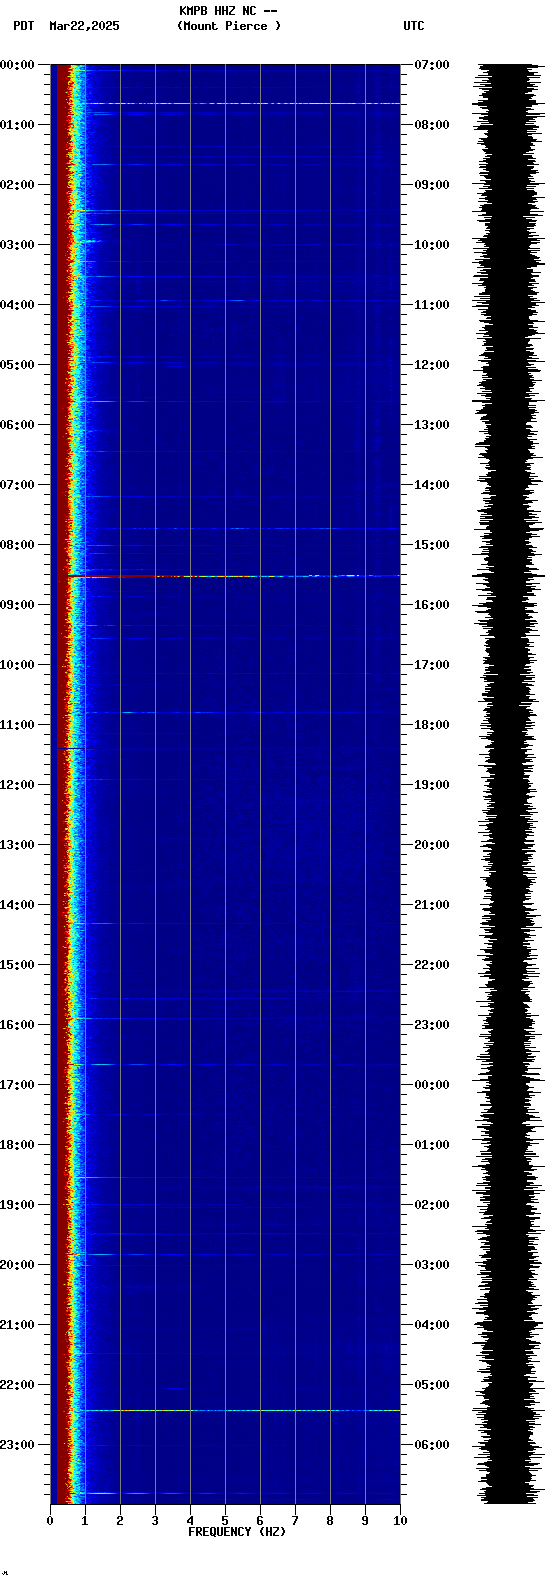Image resolution: width=552 pixels, height=1584 pixels.
Task: Pick 06:00 on the UTC time axis
Action: [432, 1445]
